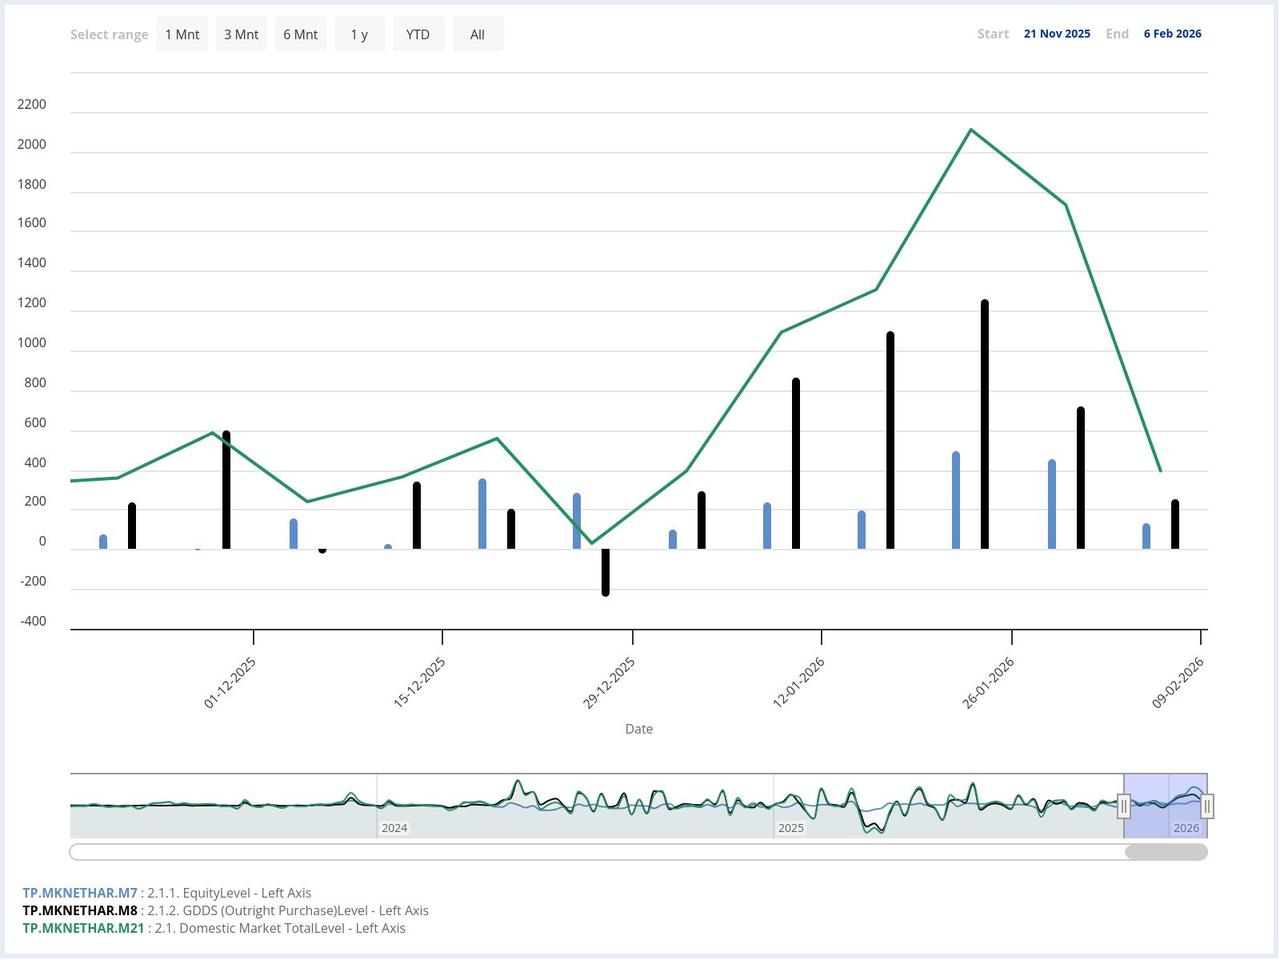Edit the End date 6 Feb 2026
The image size is (1280, 960).
point(1172,34)
